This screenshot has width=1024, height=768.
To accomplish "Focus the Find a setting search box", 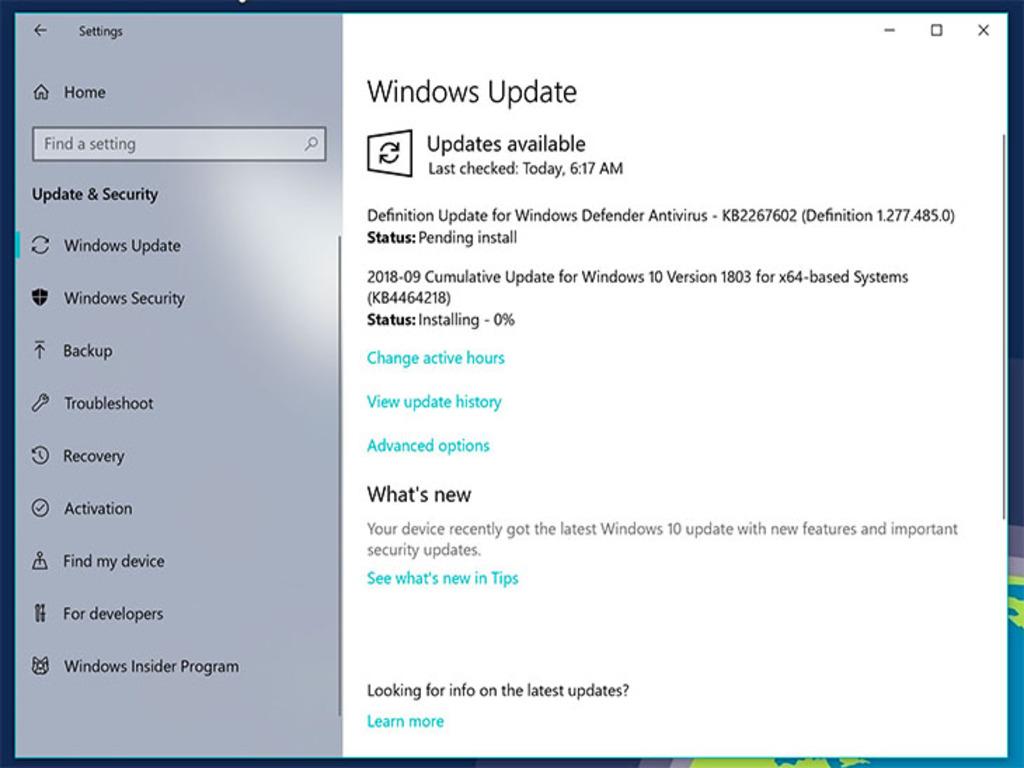I will pyautogui.click(x=170, y=144).
